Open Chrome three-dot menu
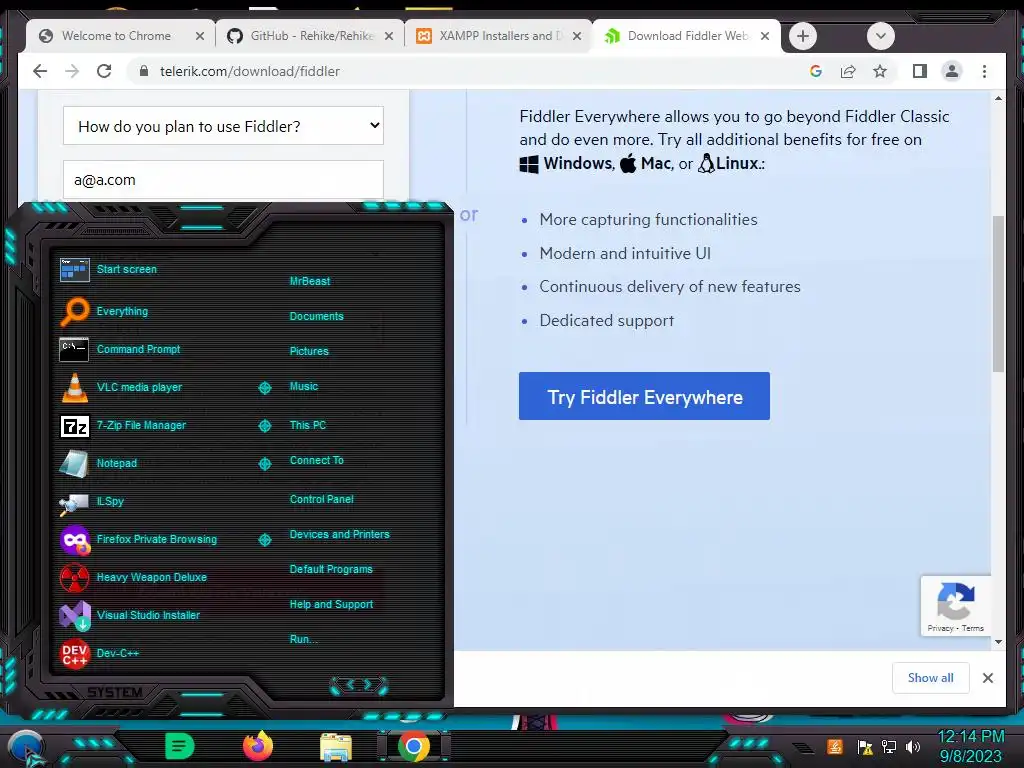 (984, 71)
